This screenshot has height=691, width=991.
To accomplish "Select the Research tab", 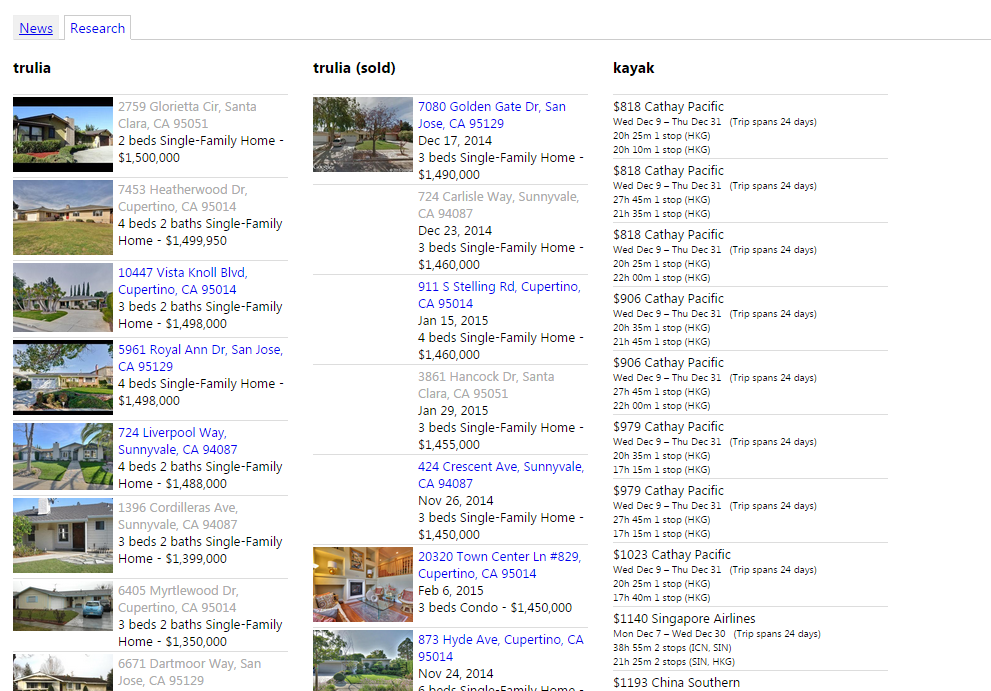I will (97, 28).
